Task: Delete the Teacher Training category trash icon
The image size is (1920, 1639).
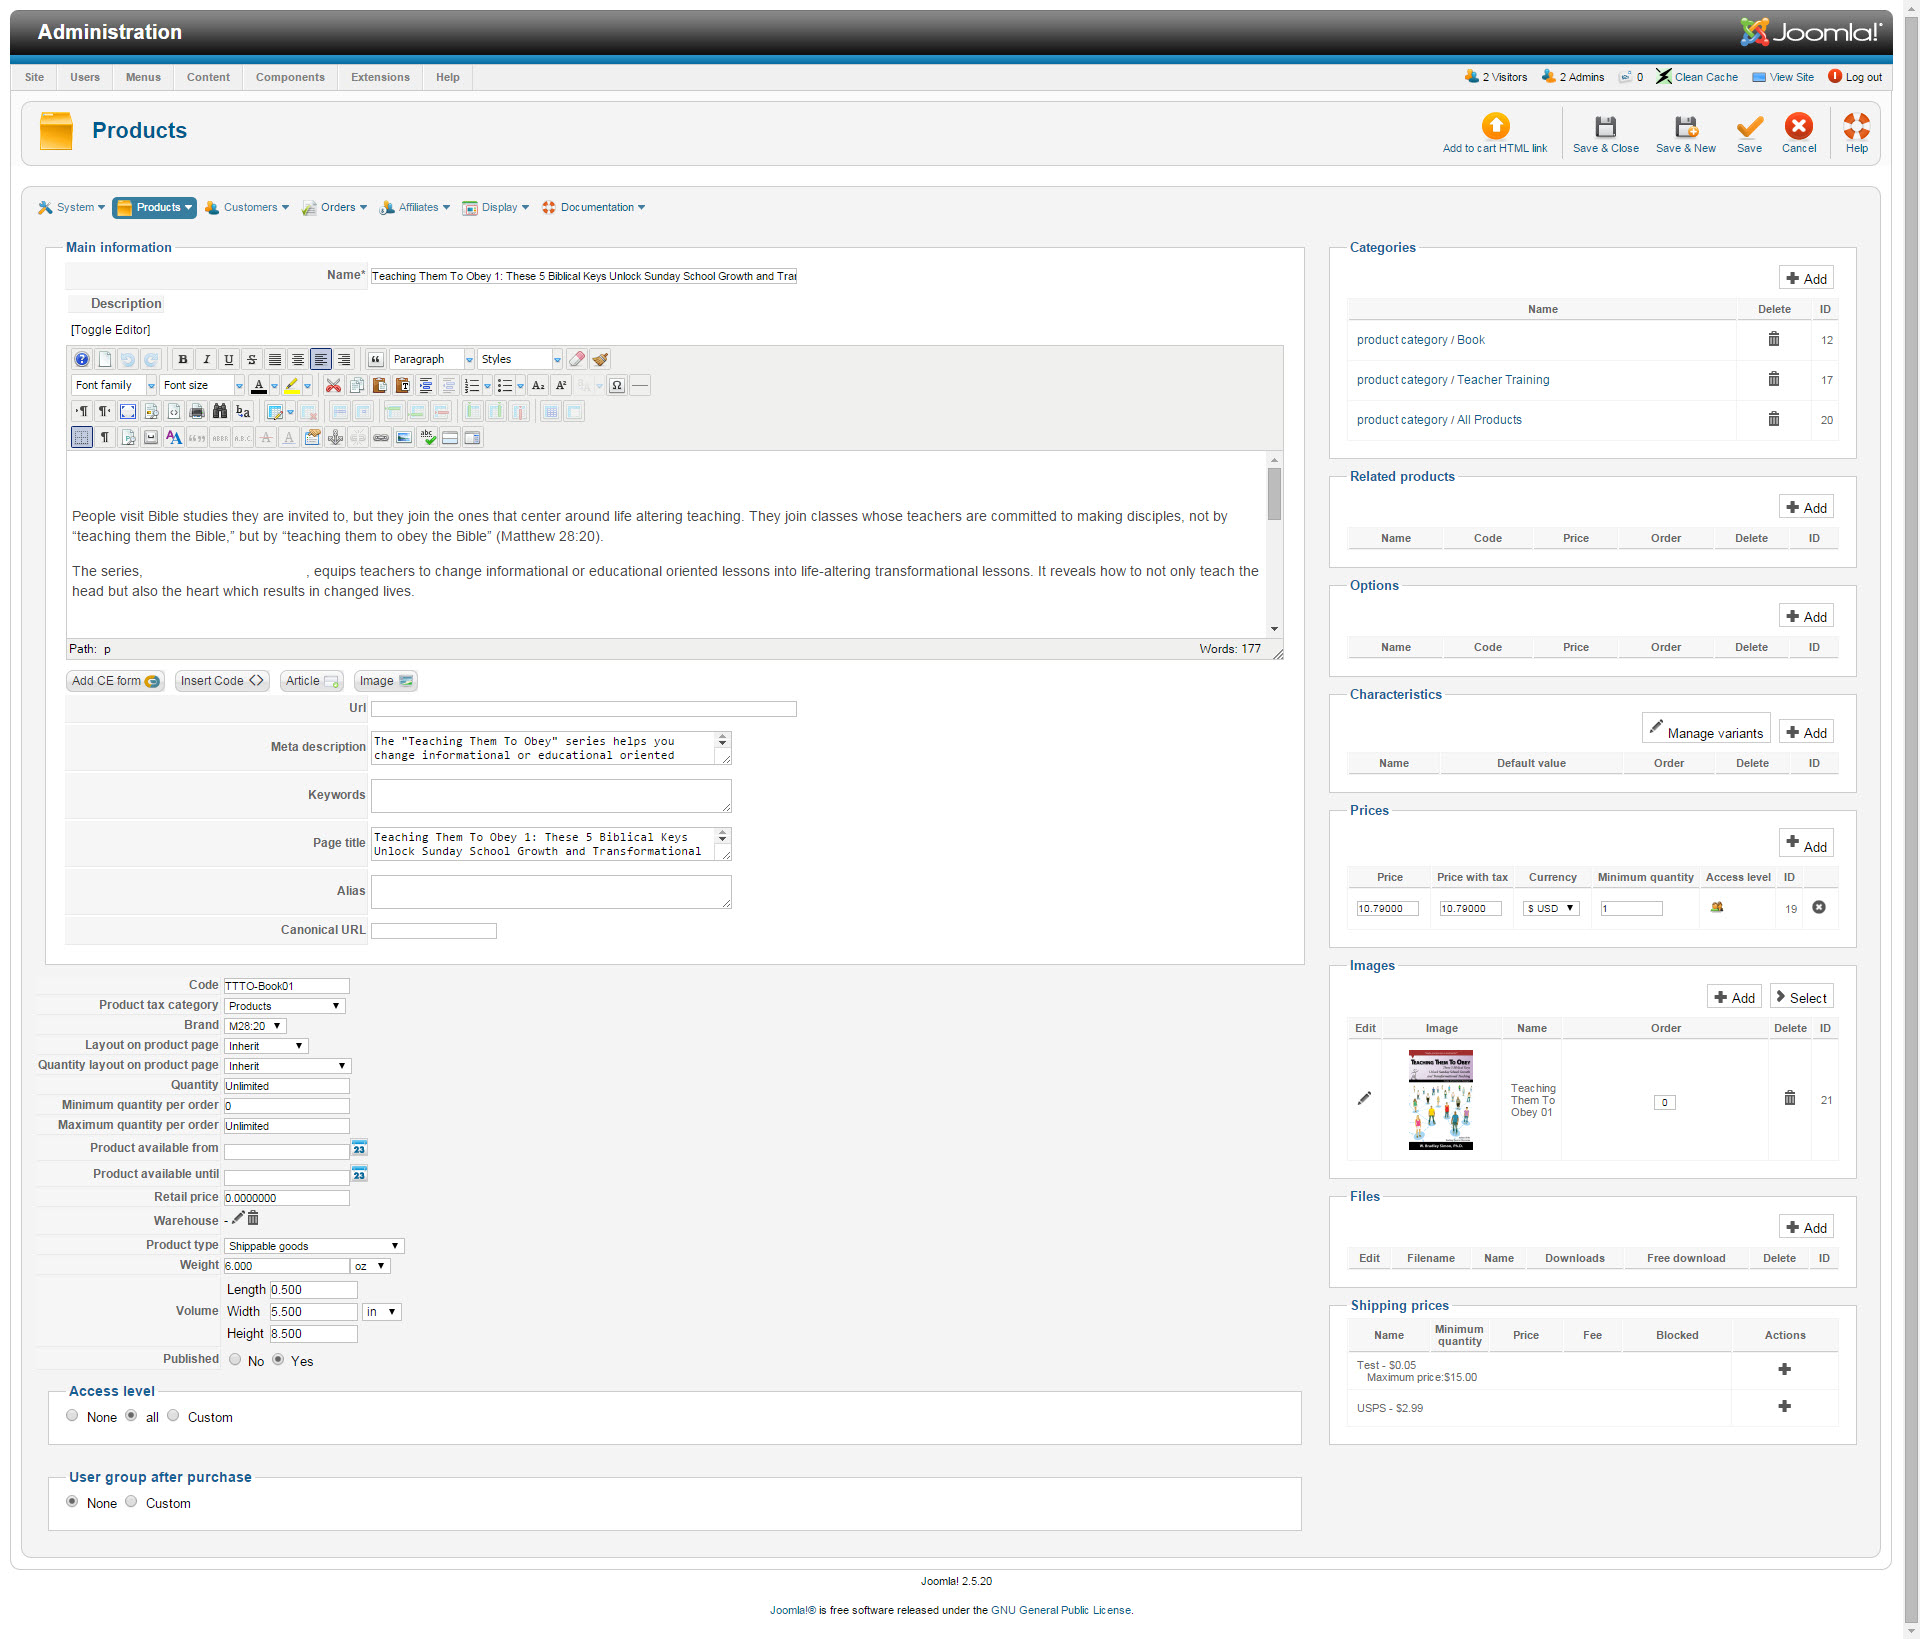Action: pyautogui.click(x=1773, y=380)
